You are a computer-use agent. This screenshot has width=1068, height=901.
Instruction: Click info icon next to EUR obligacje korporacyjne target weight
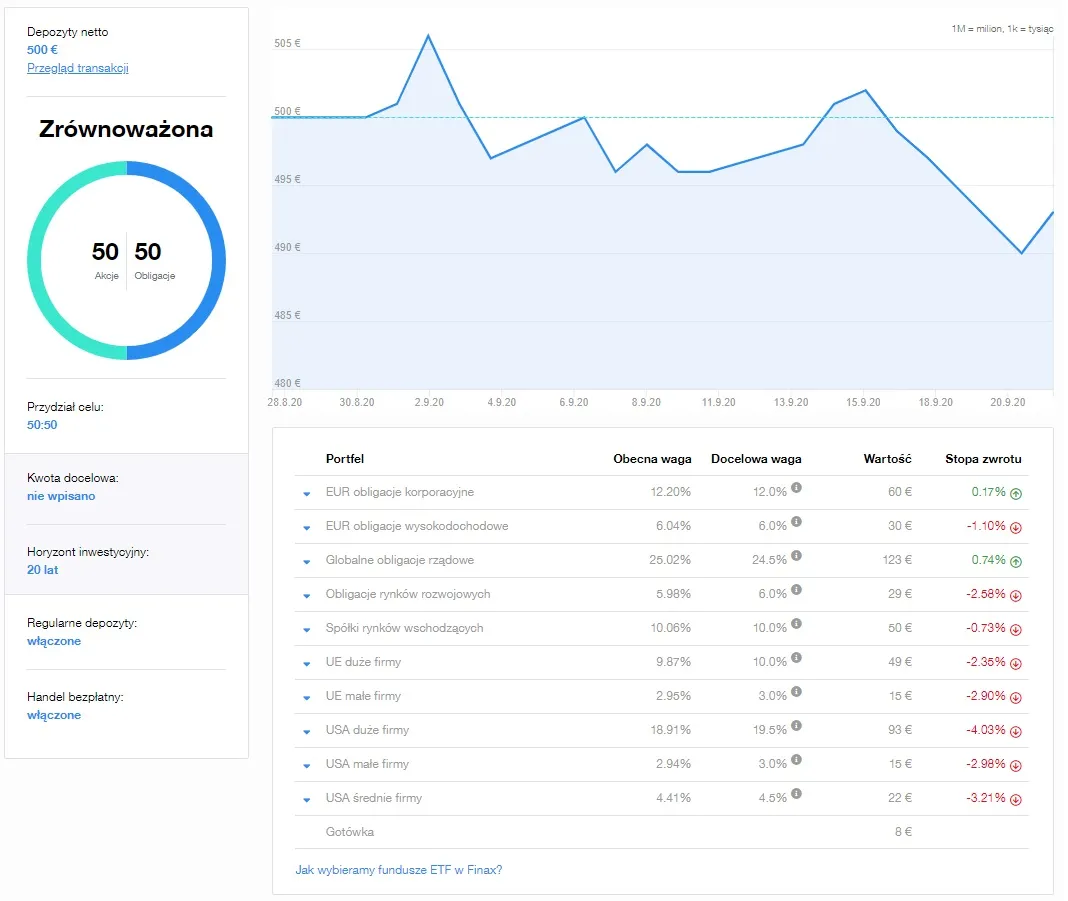[796, 488]
